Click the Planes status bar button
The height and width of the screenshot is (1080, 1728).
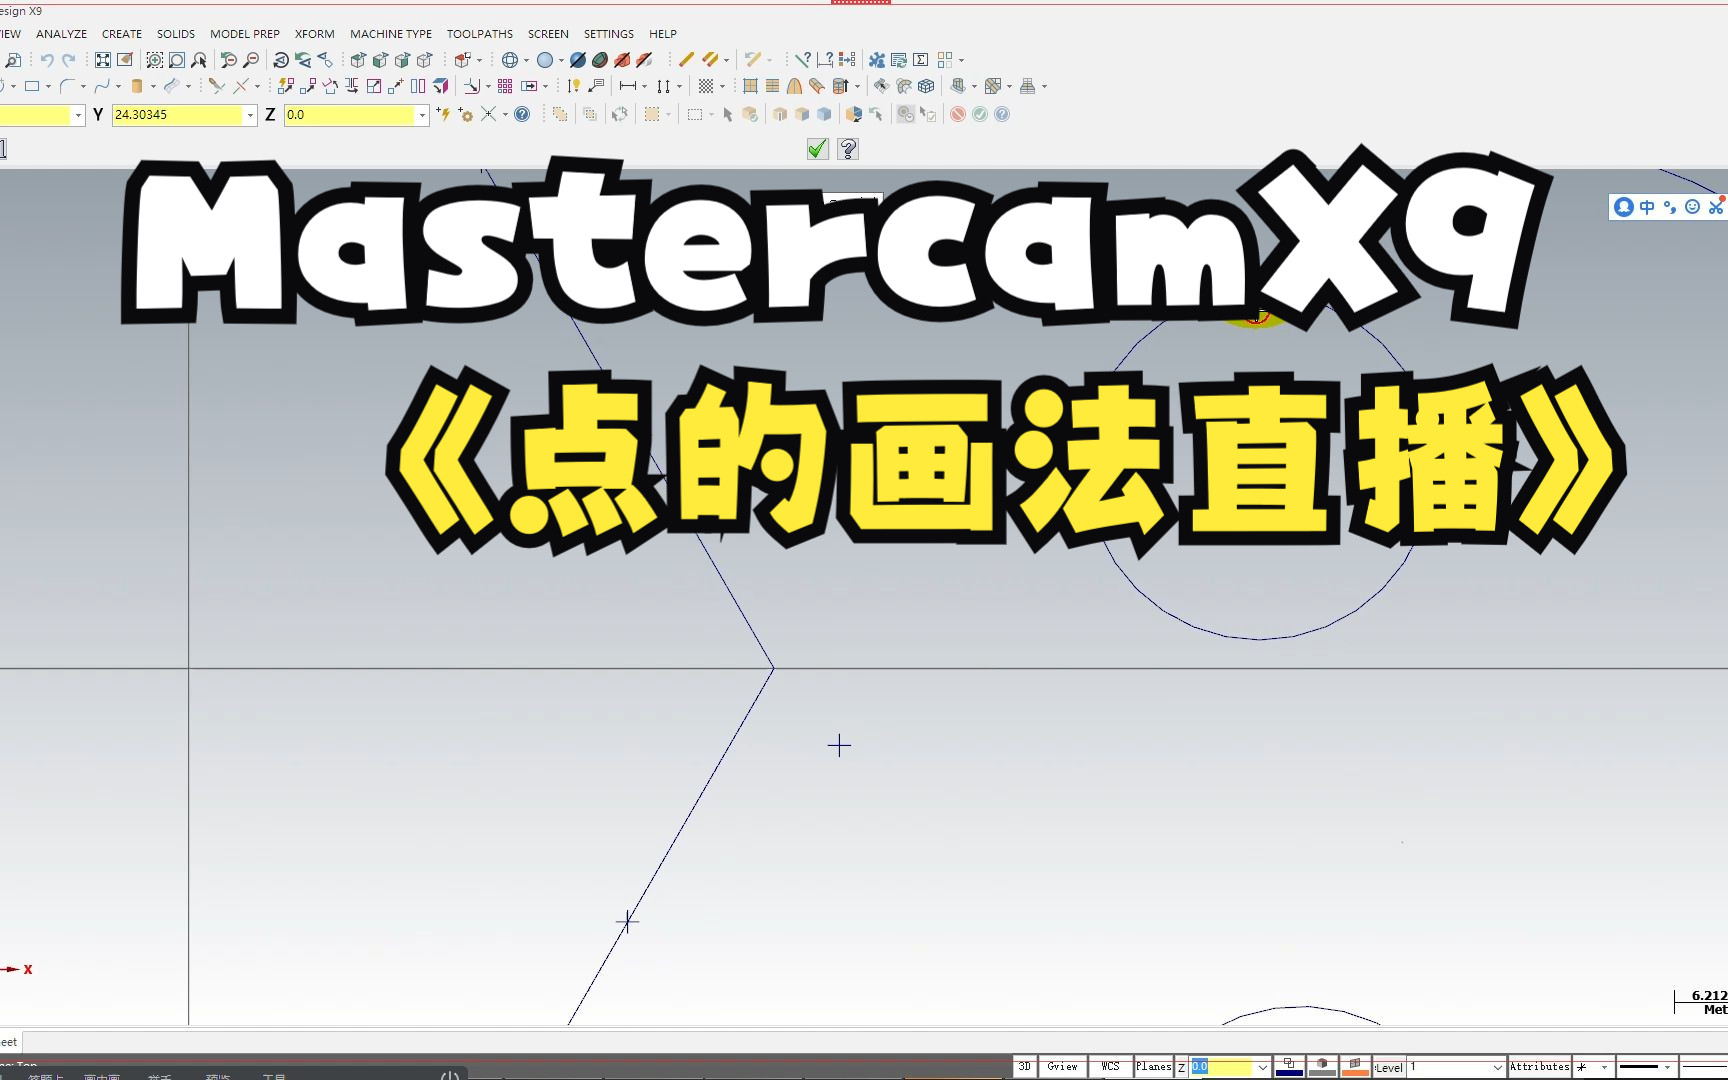pos(1154,1067)
